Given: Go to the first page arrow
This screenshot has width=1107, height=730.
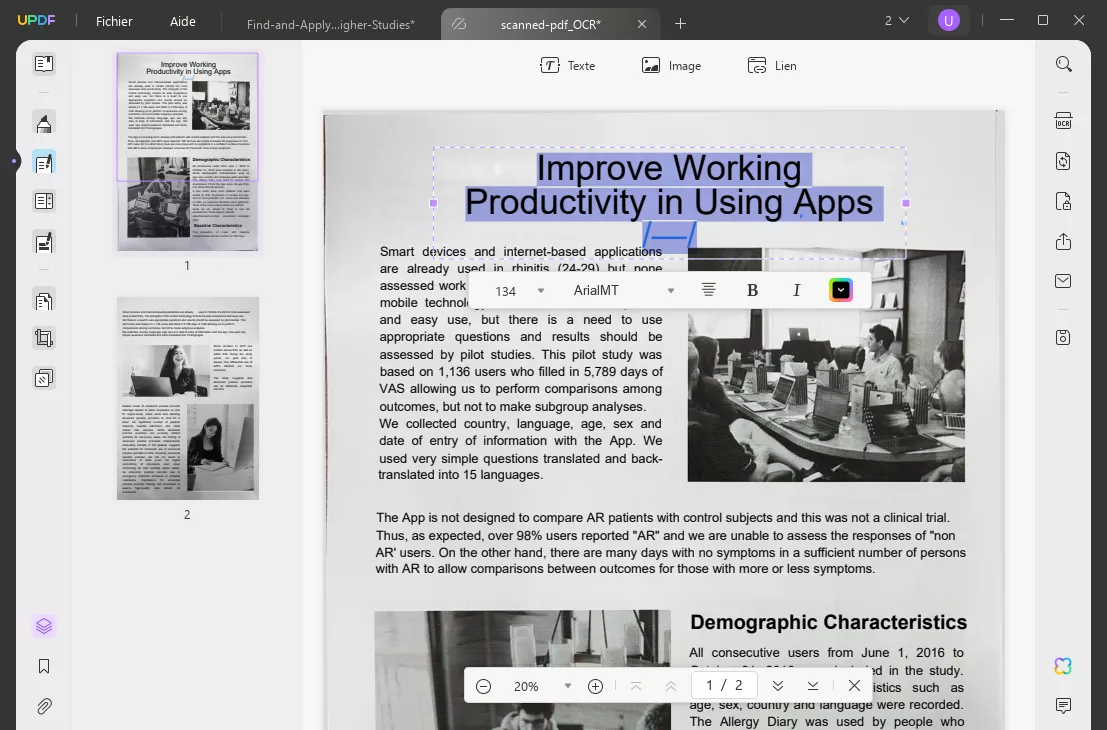Looking at the screenshot, I should 636,686.
